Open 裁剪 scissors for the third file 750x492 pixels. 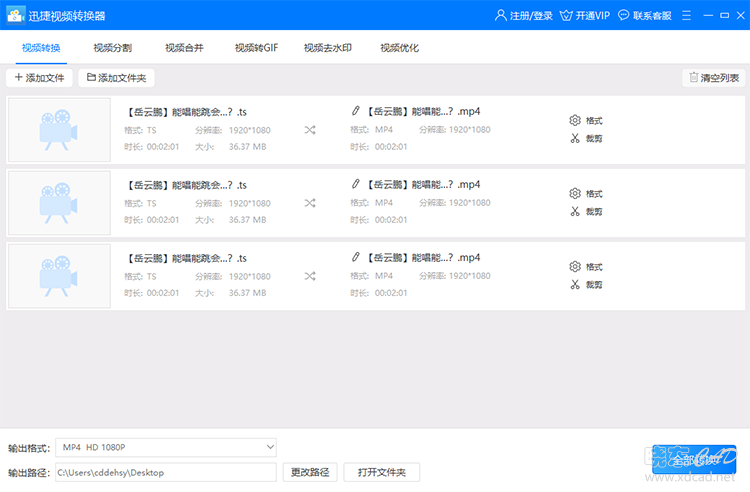pos(586,285)
